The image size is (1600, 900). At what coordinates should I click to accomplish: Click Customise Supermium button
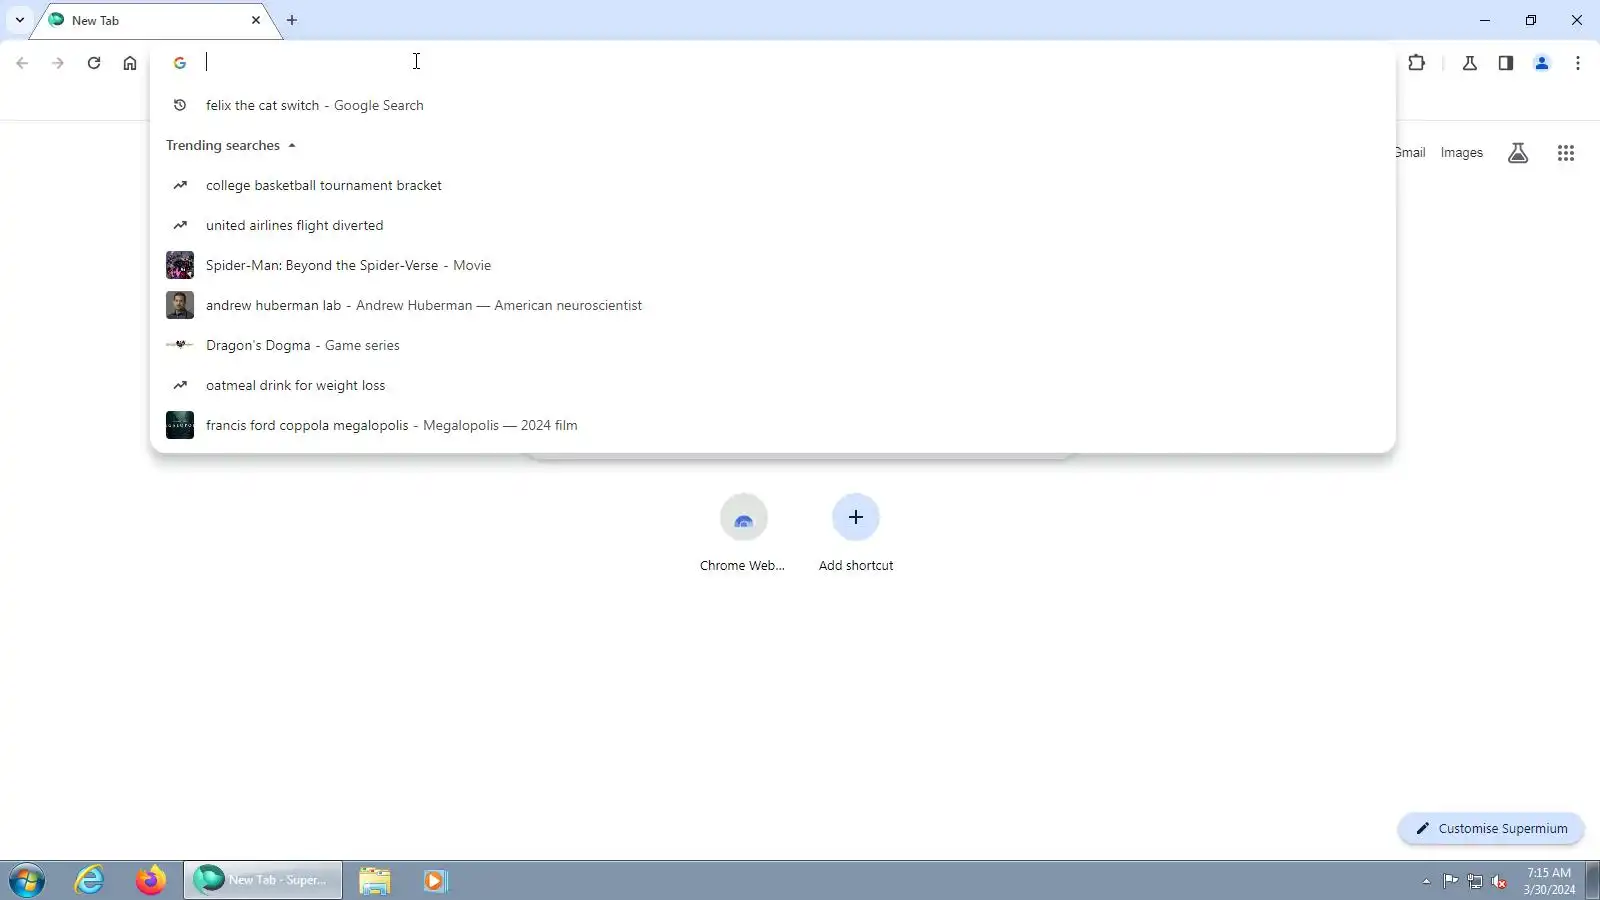(1491, 828)
